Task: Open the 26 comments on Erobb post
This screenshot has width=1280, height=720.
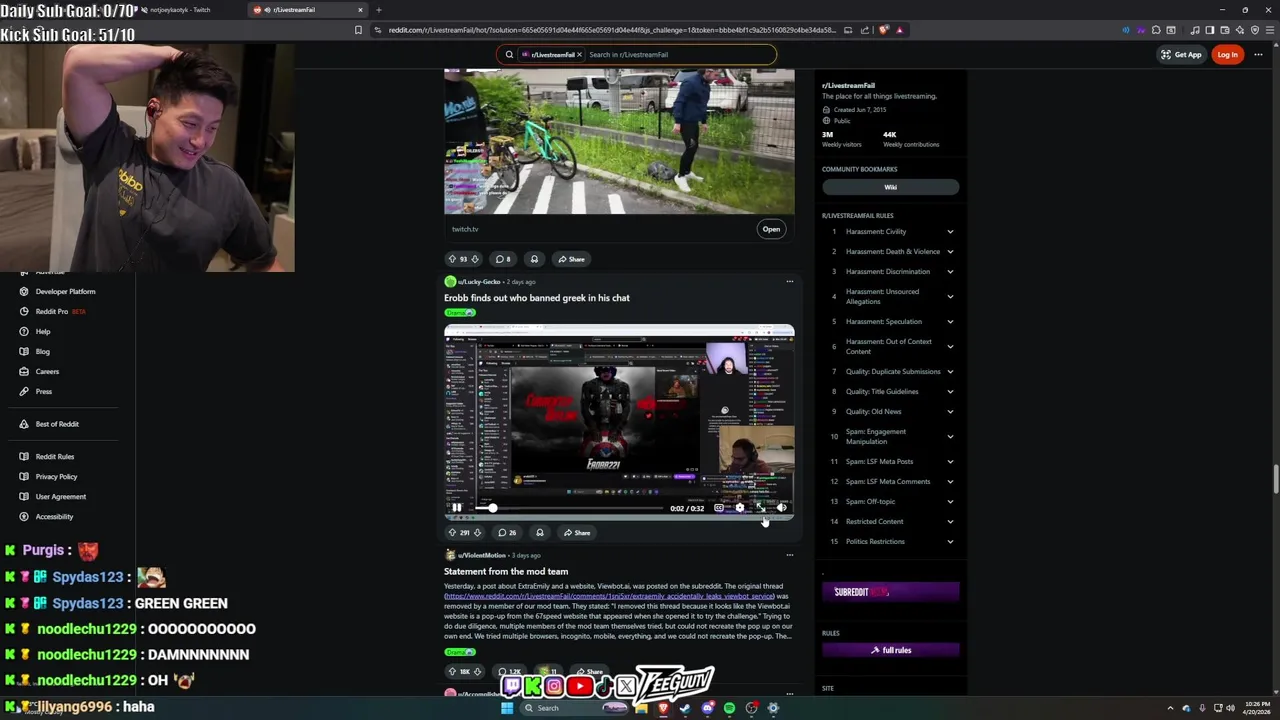Action: click(x=507, y=533)
